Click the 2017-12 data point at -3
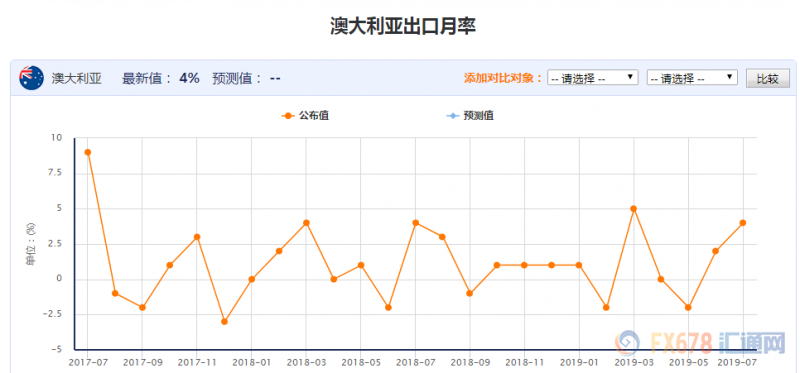This screenshot has height=373, width=800. pyautogui.click(x=224, y=321)
